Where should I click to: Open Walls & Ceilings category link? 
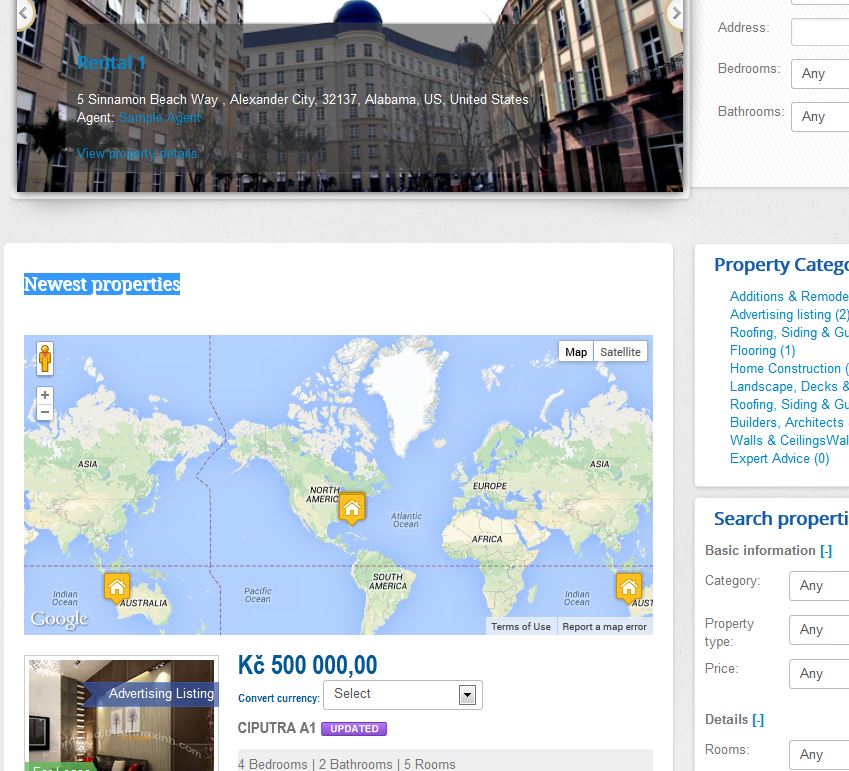click(789, 441)
